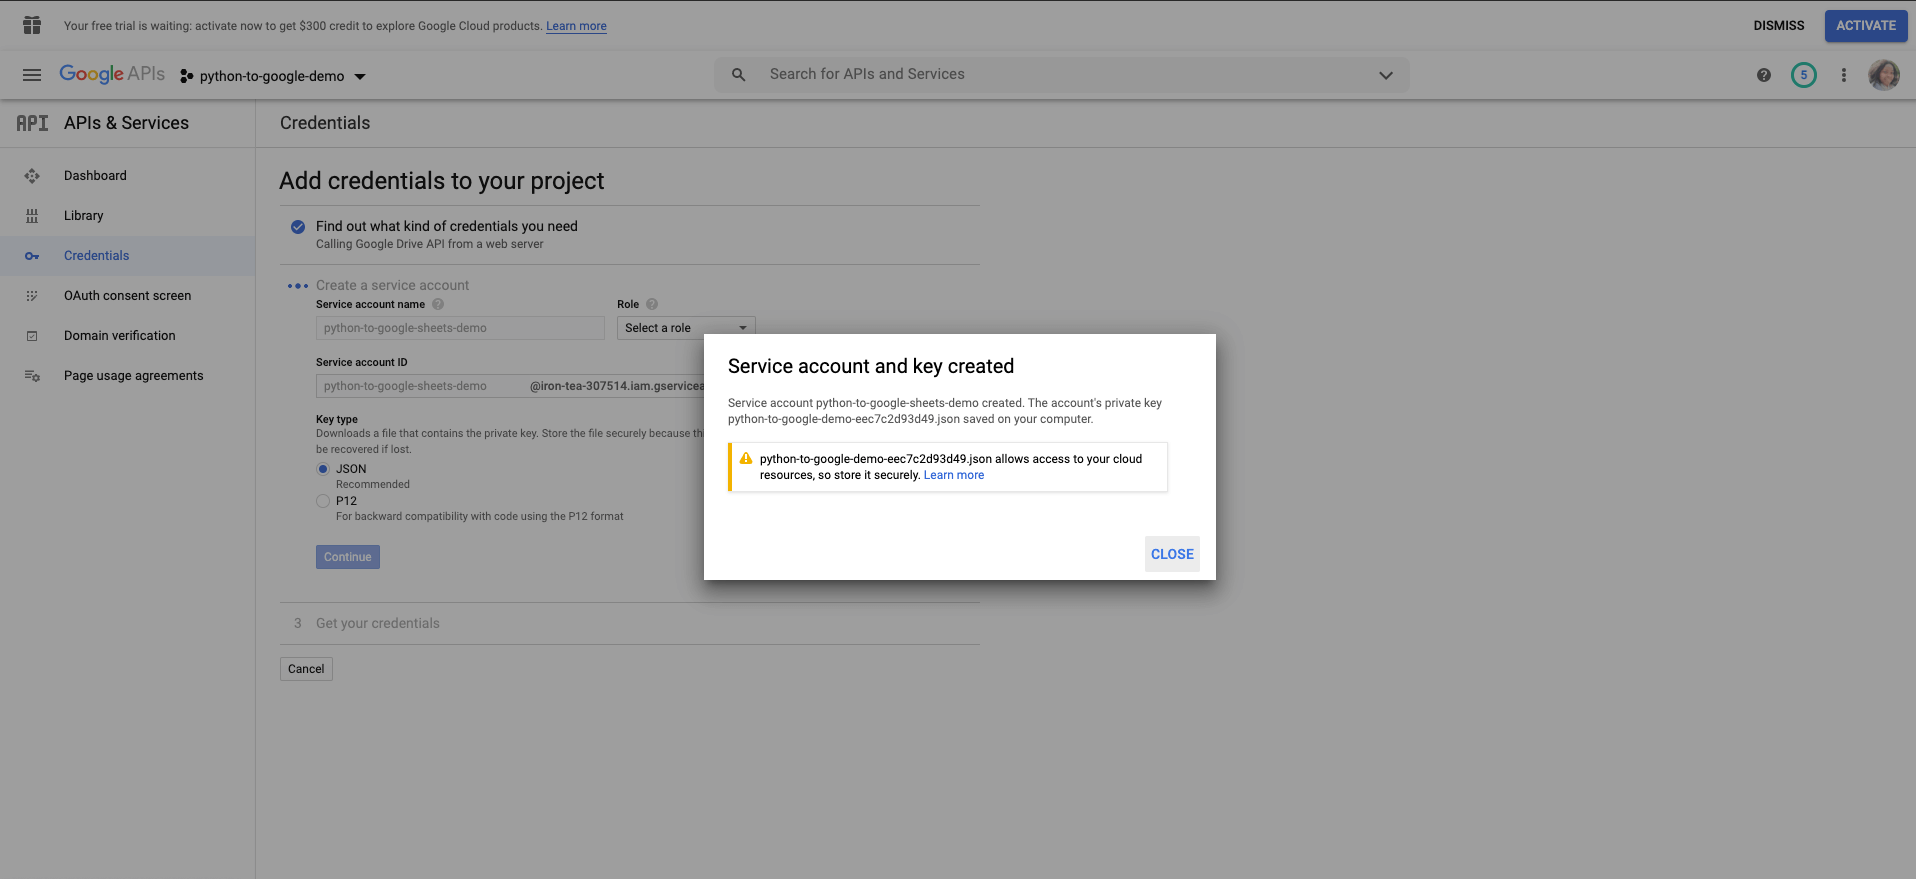
Task: Click the Credentials key icon
Action: coord(32,256)
